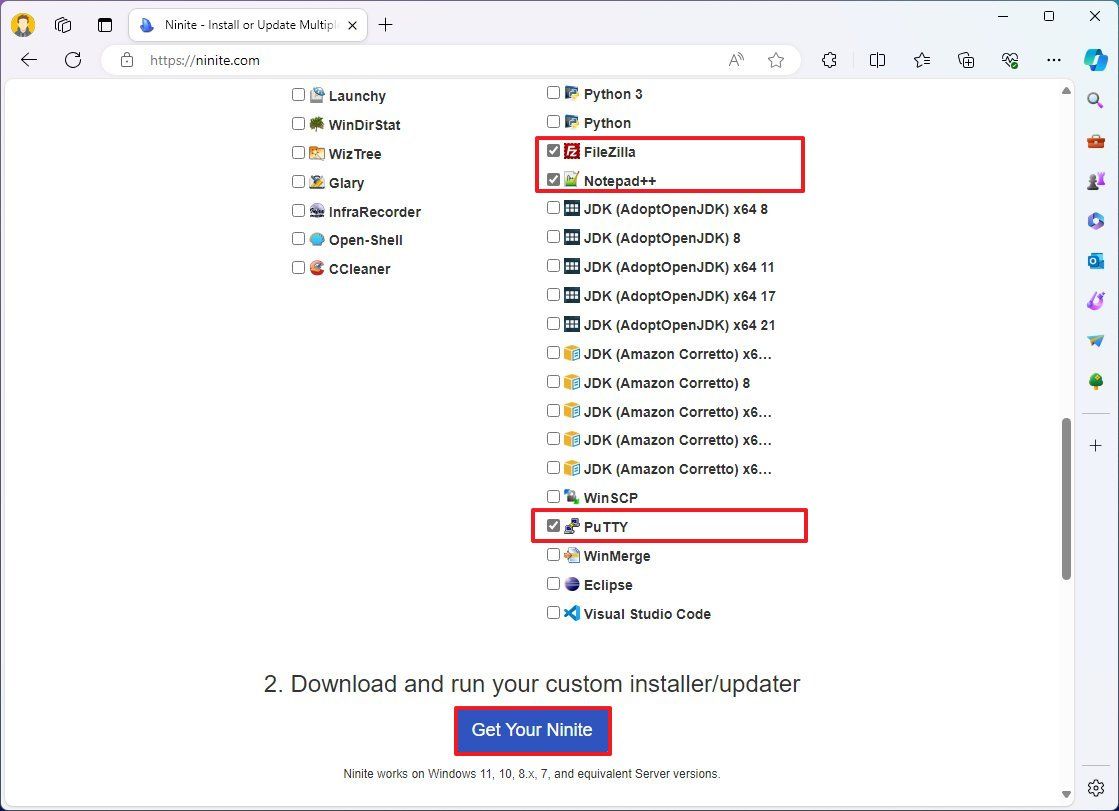Click the PuTTY icon
Screen dimensions: 1119x811
[571, 525]
